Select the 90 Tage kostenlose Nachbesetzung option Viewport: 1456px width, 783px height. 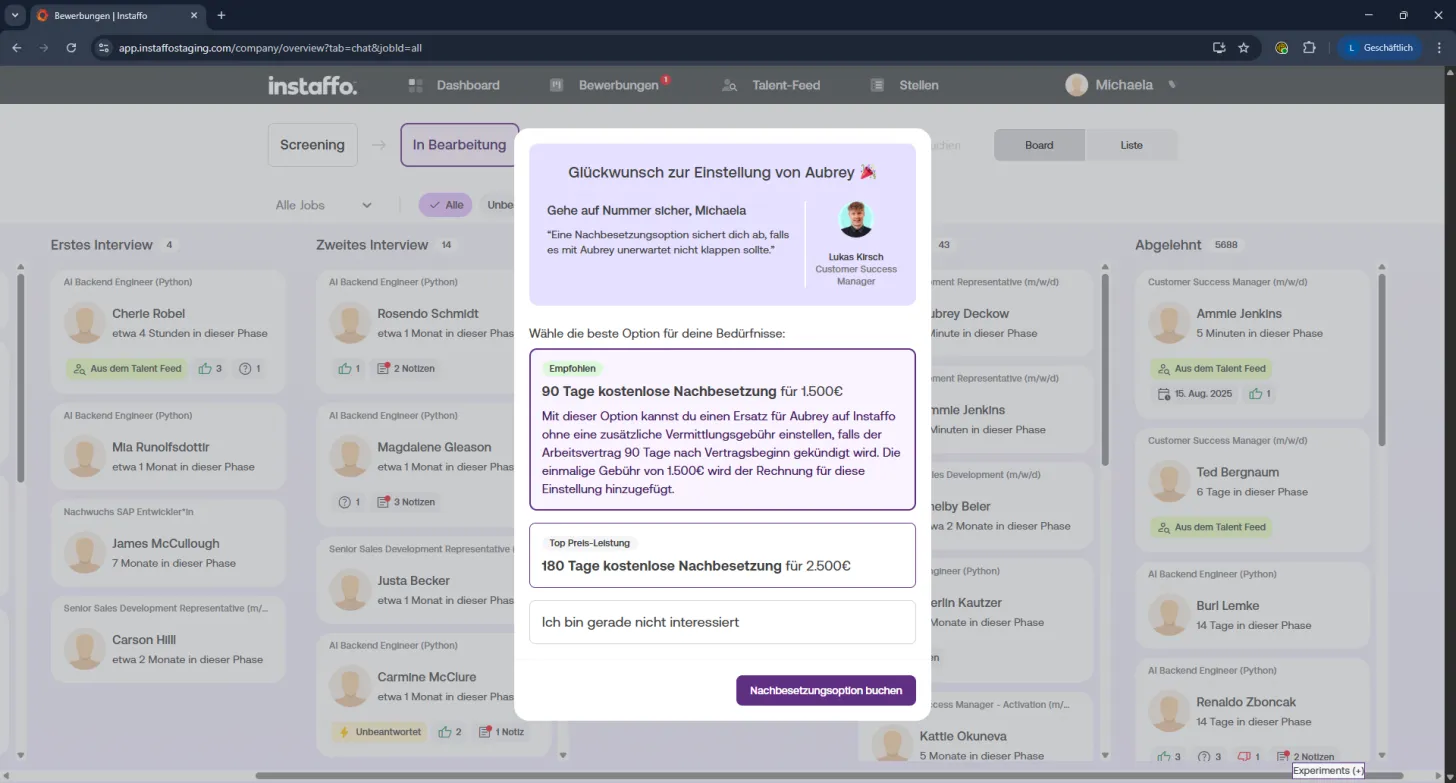[x=722, y=430]
